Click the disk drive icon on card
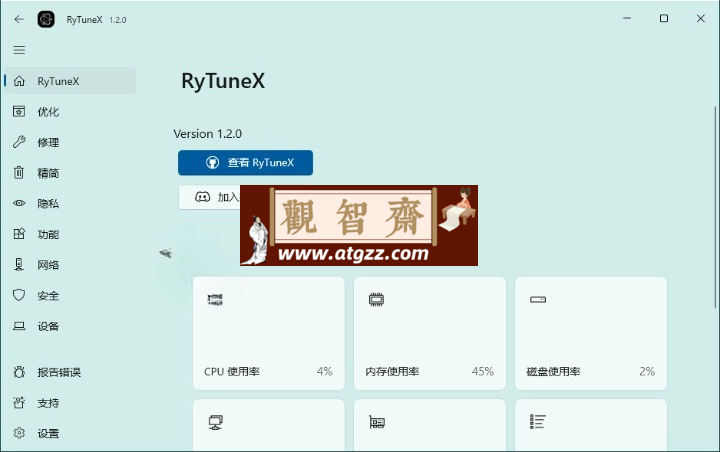Viewport: 720px width, 452px height. tap(538, 300)
